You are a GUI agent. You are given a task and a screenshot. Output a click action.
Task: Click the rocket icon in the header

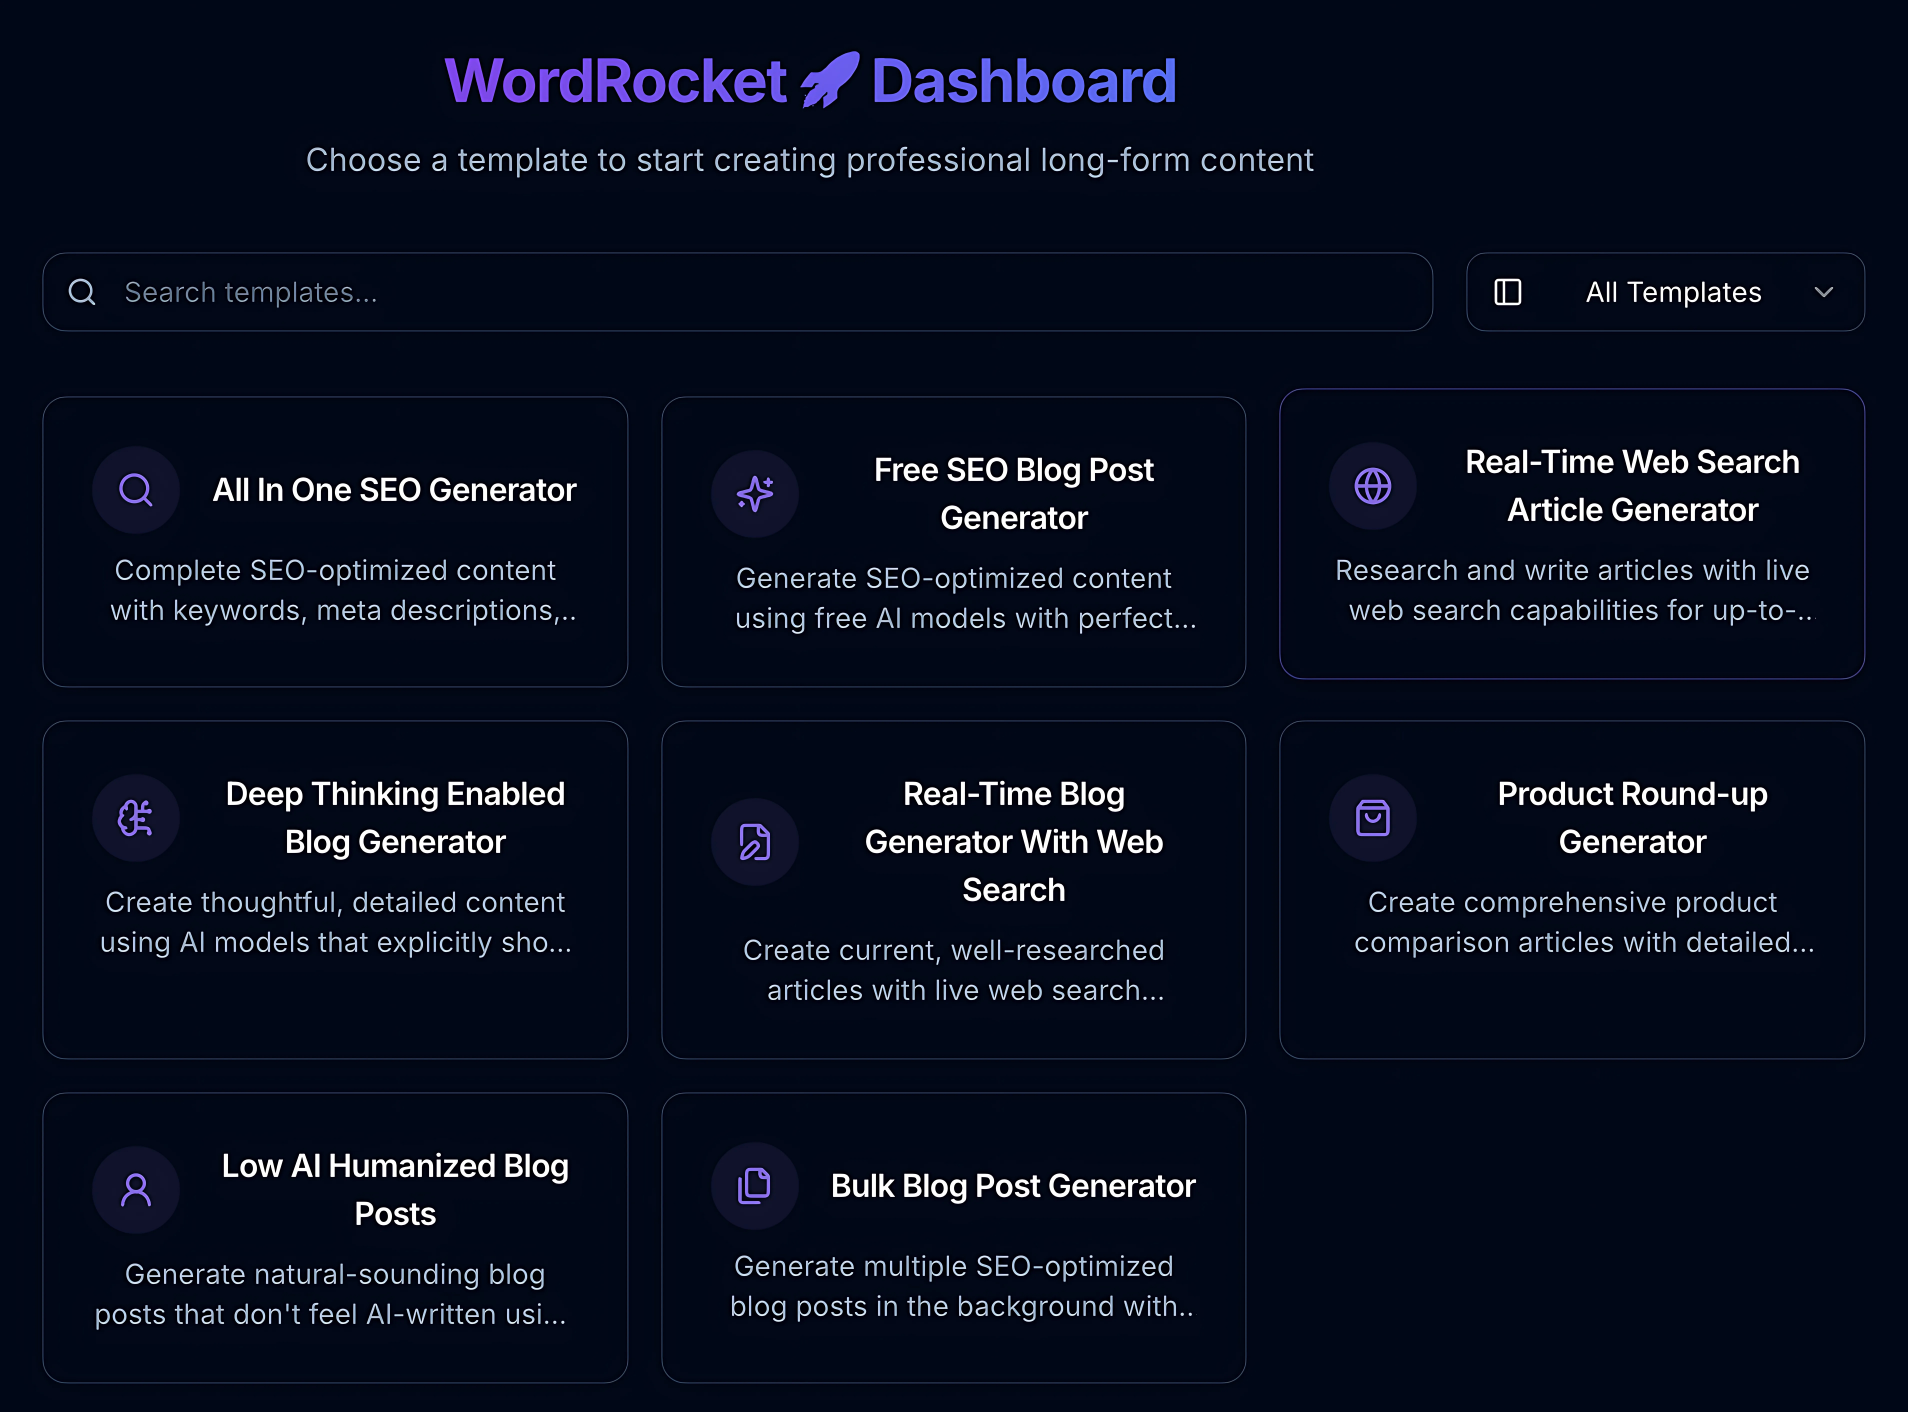(x=829, y=79)
